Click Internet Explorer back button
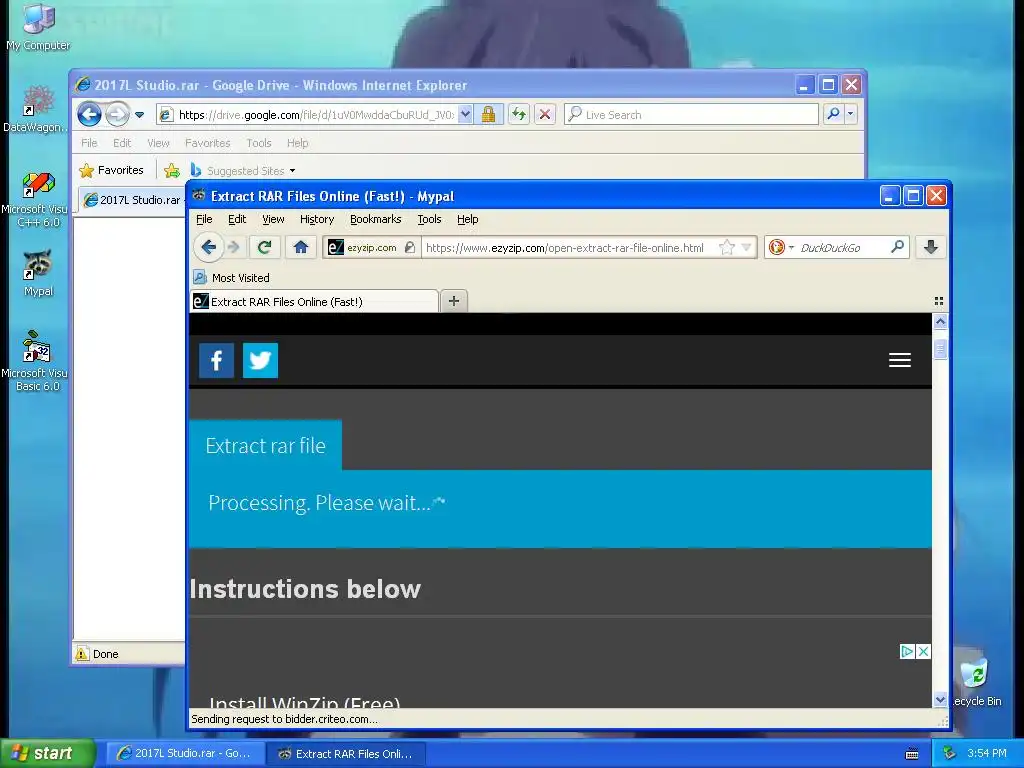The image size is (1024, 768). (89, 115)
